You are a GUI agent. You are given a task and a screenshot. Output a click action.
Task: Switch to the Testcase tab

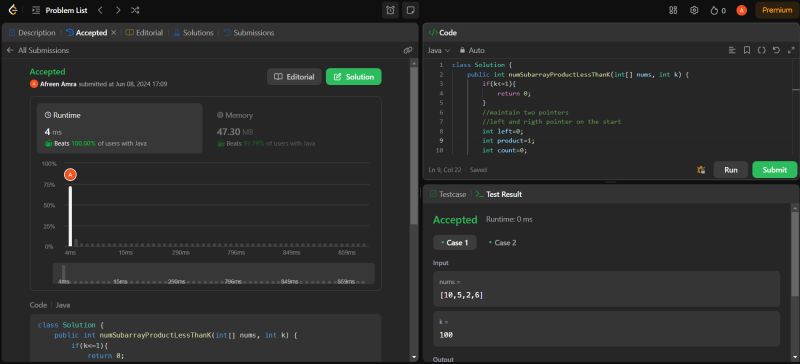click(447, 195)
